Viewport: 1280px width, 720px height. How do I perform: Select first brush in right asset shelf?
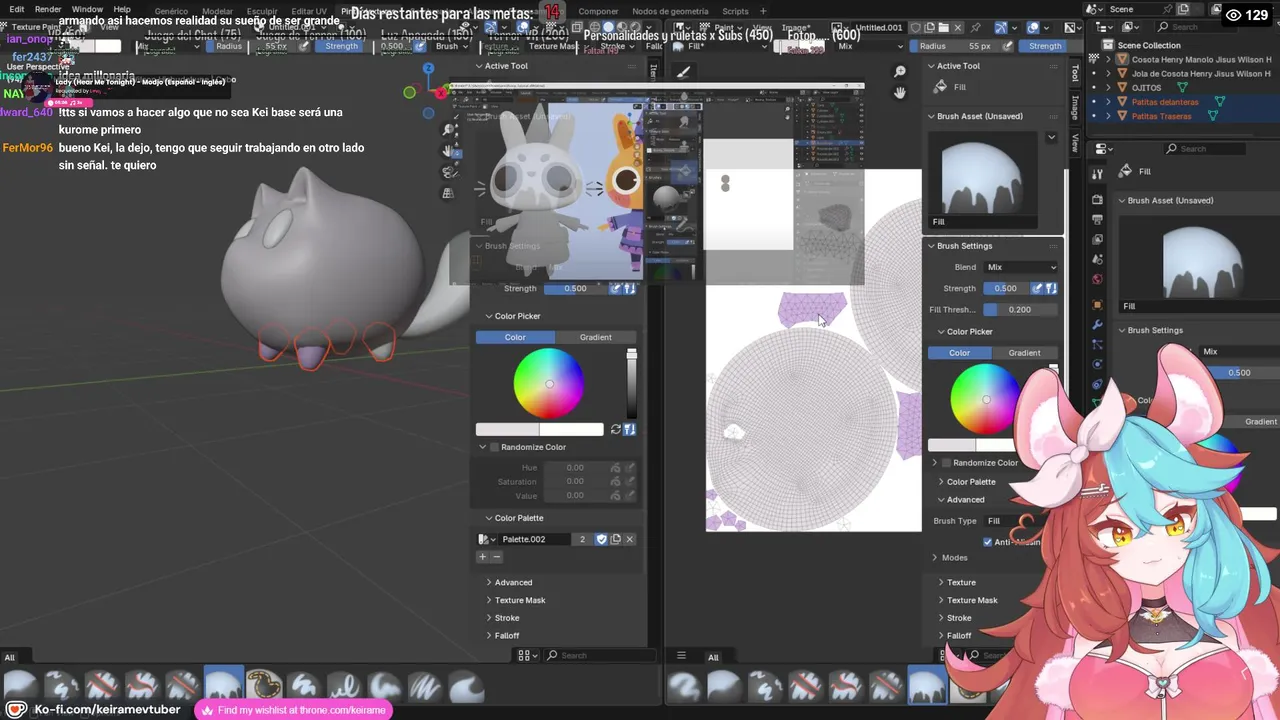point(684,686)
